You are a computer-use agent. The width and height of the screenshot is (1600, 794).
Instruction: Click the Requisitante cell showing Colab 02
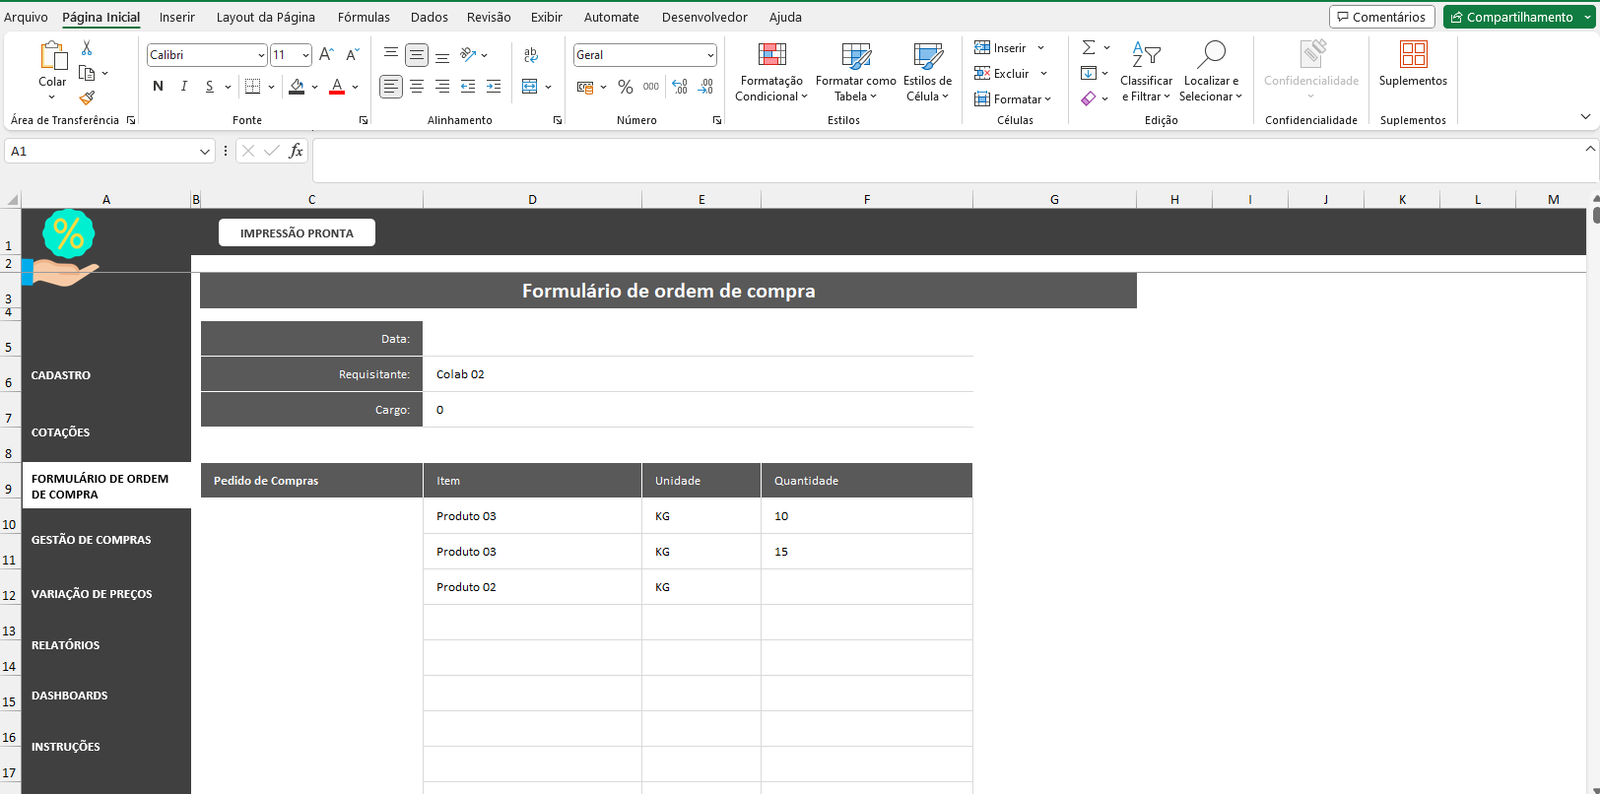point(697,374)
